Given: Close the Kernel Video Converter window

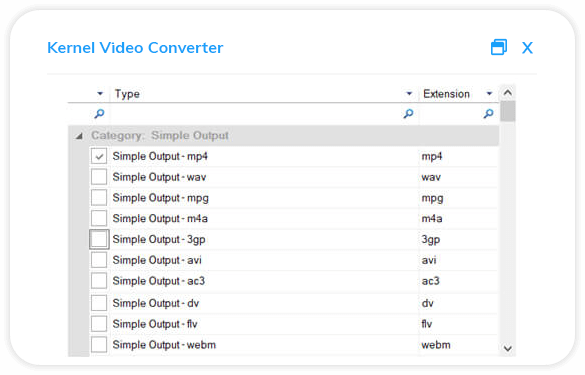Looking at the screenshot, I should click(527, 48).
